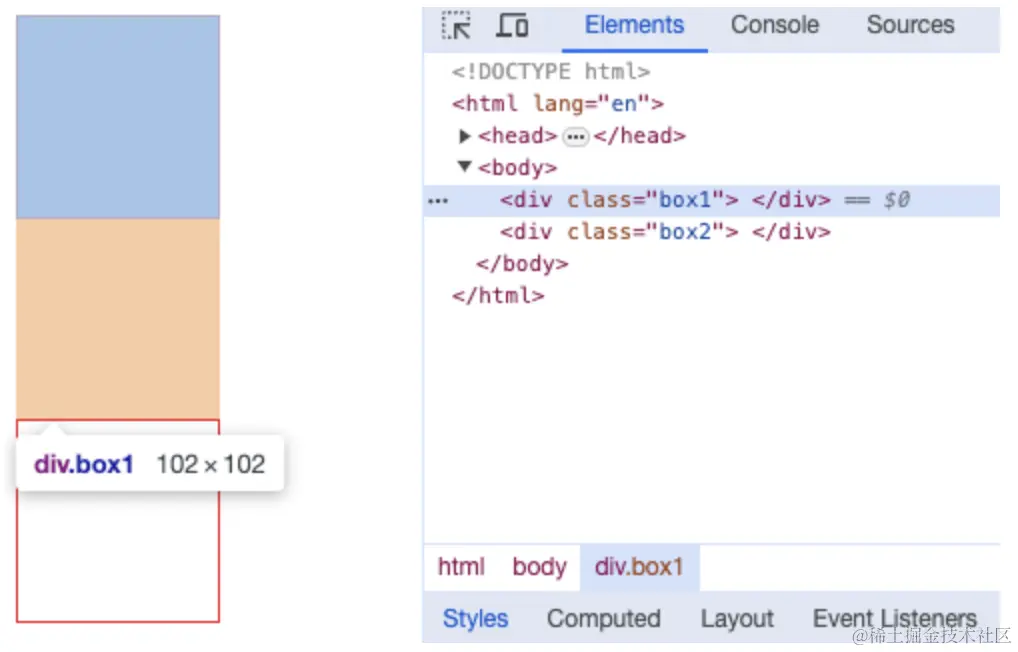Click the body breadcrumb item
This screenshot has width=1018, height=652.
click(539, 567)
